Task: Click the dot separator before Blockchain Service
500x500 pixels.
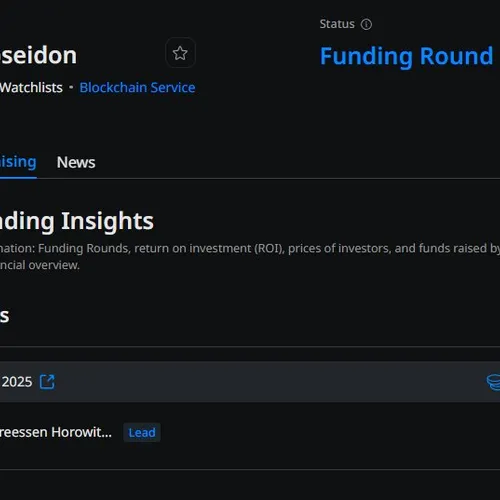Action: point(71,87)
